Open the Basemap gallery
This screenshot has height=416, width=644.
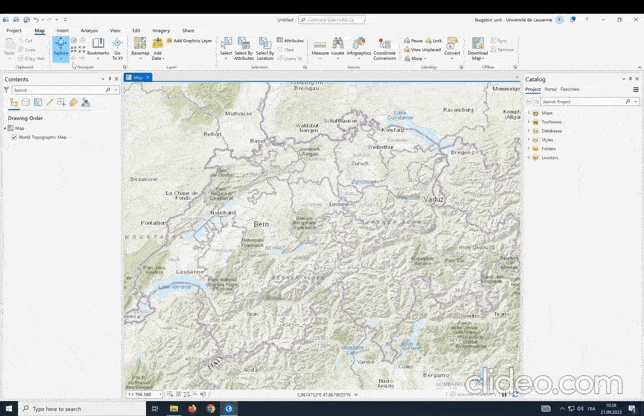pyautogui.click(x=140, y=46)
